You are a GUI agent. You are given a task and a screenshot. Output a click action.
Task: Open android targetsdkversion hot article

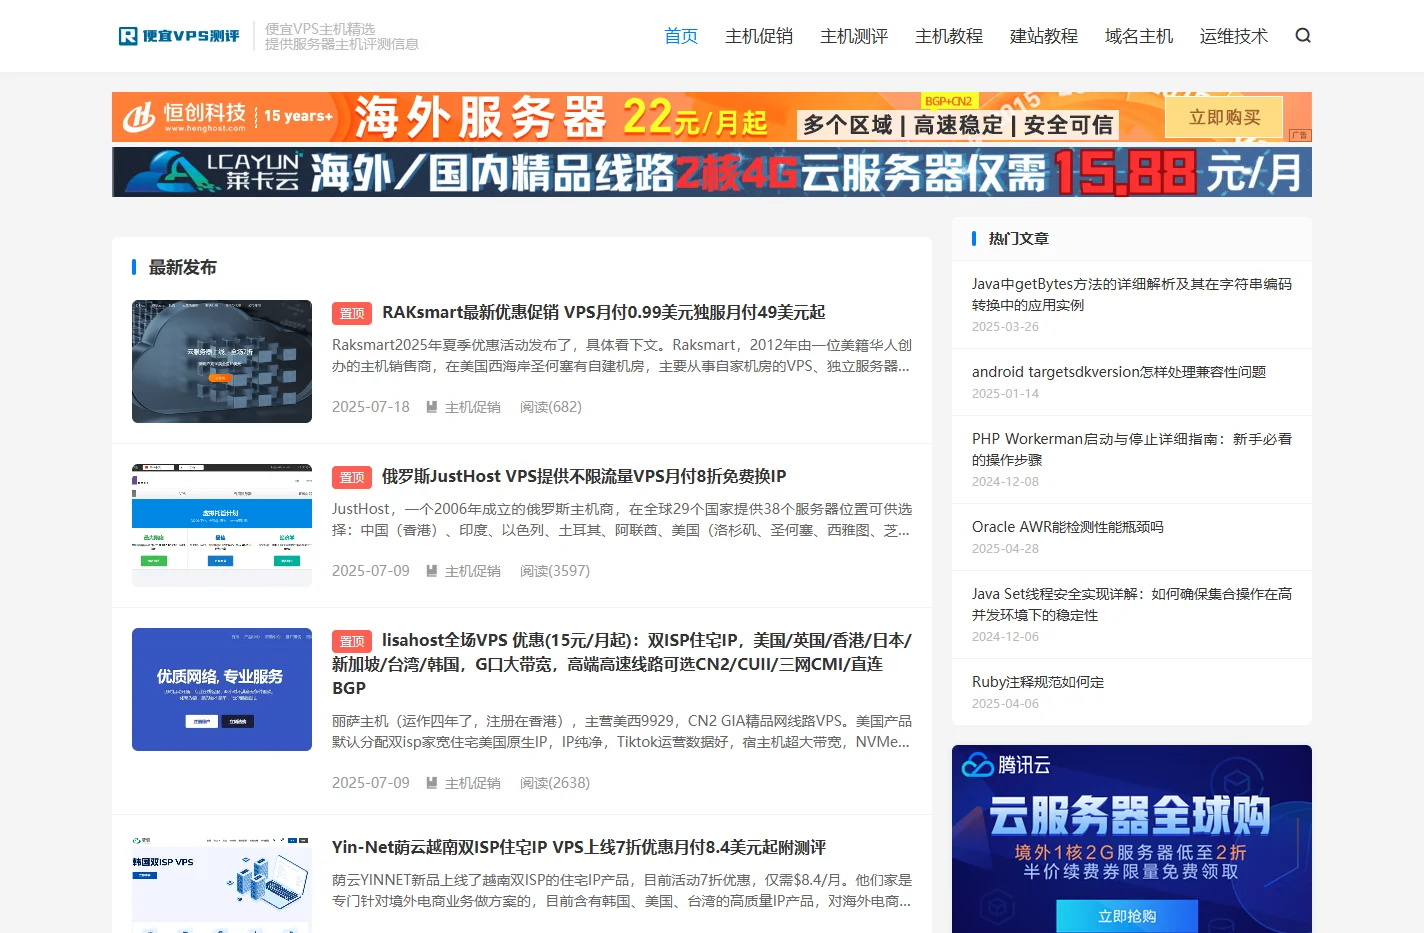click(1119, 371)
